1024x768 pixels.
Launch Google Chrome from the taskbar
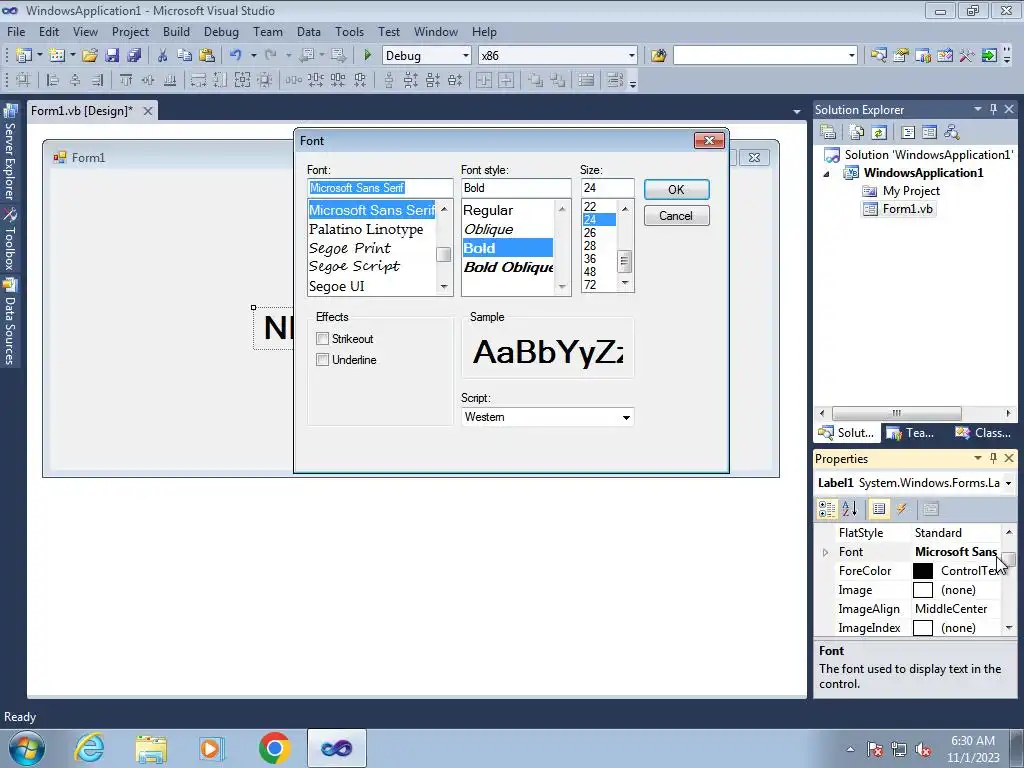pyautogui.click(x=274, y=748)
